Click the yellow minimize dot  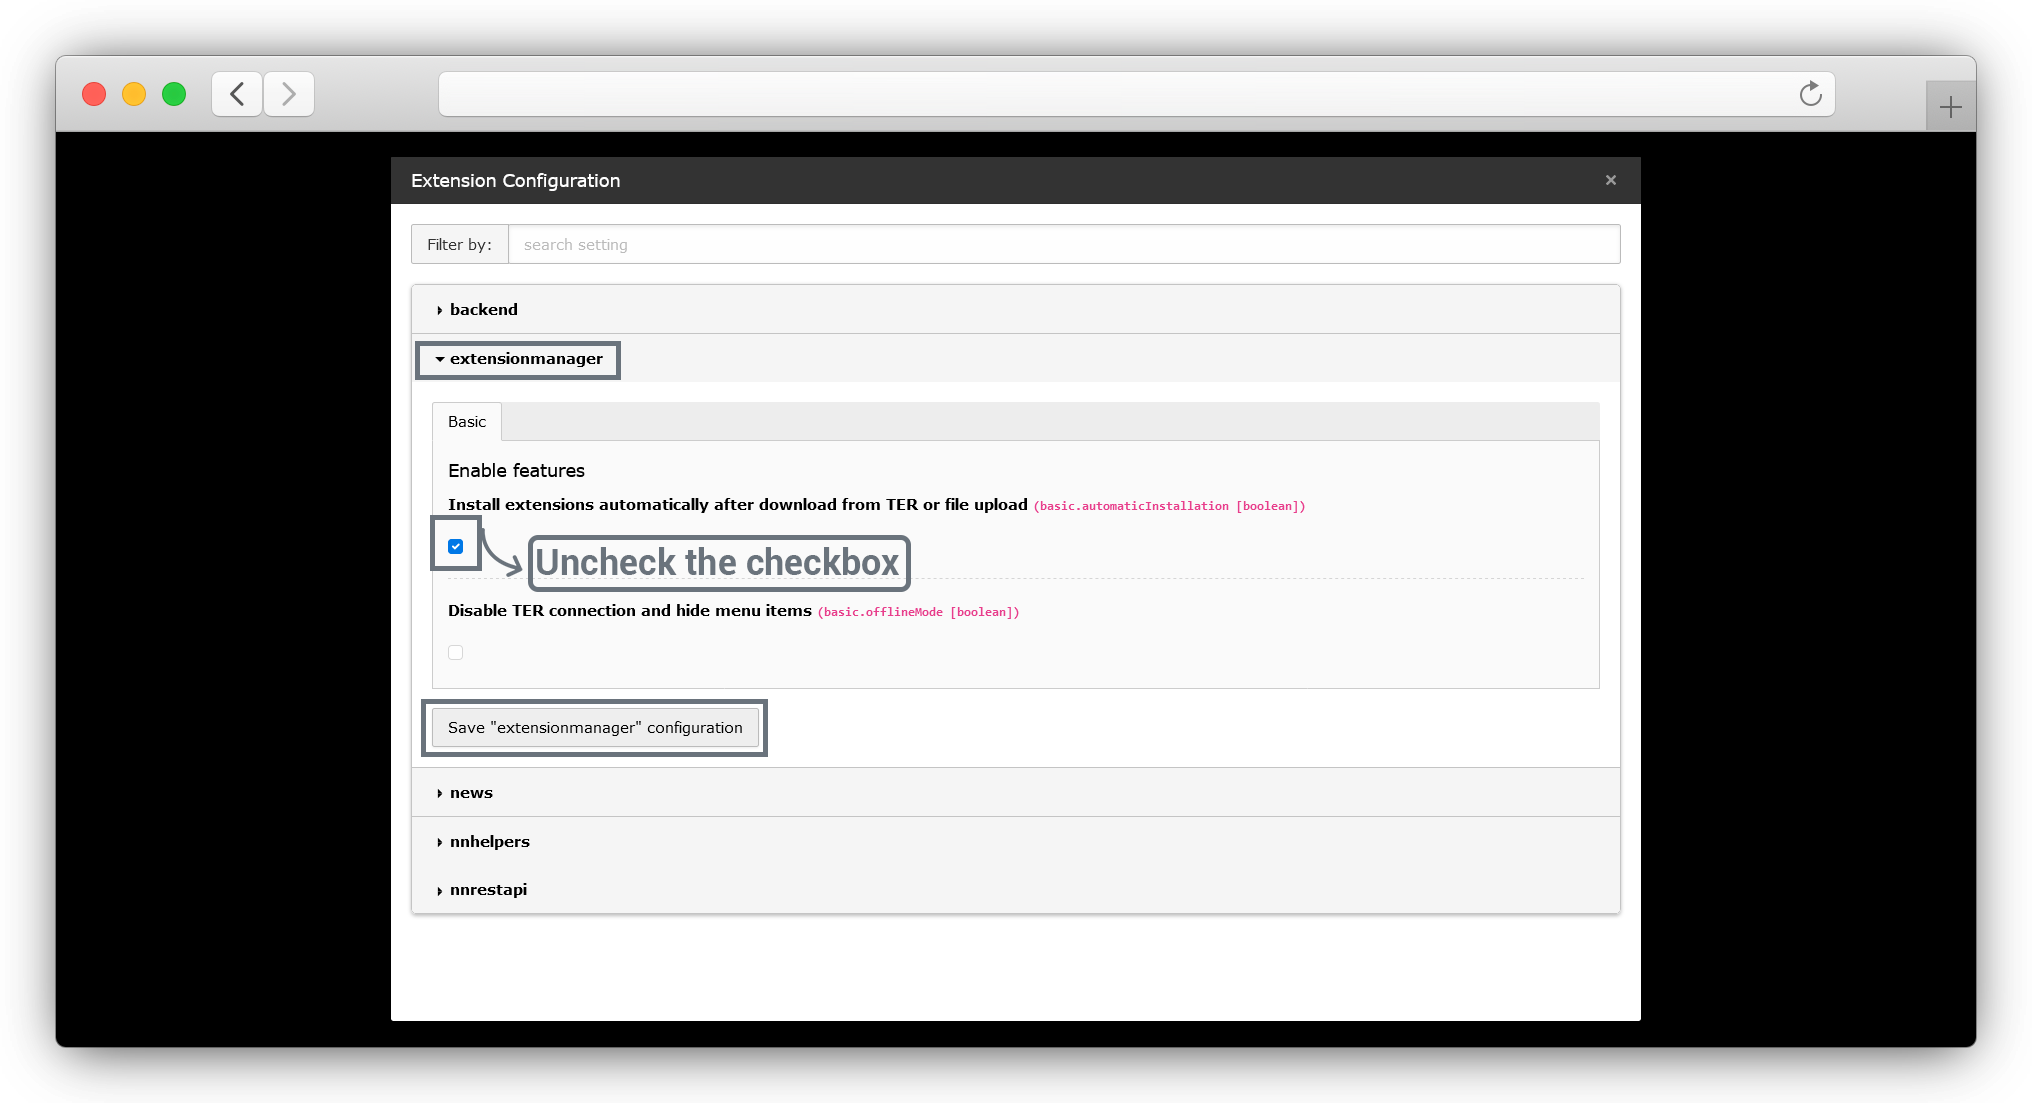coord(134,94)
